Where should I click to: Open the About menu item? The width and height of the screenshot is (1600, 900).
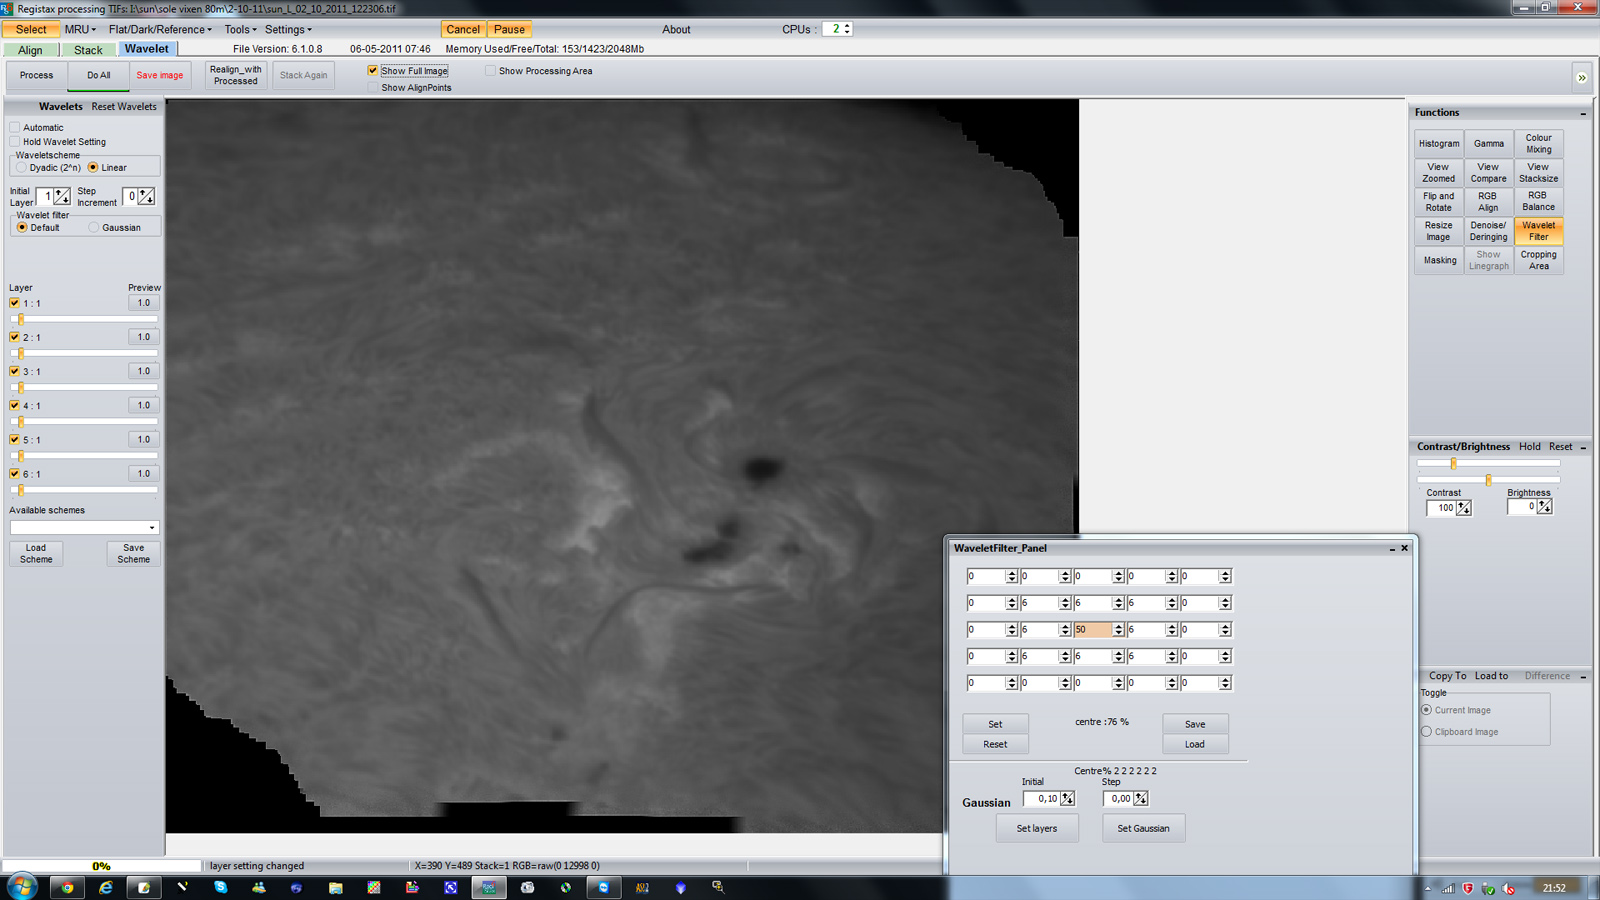(676, 29)
